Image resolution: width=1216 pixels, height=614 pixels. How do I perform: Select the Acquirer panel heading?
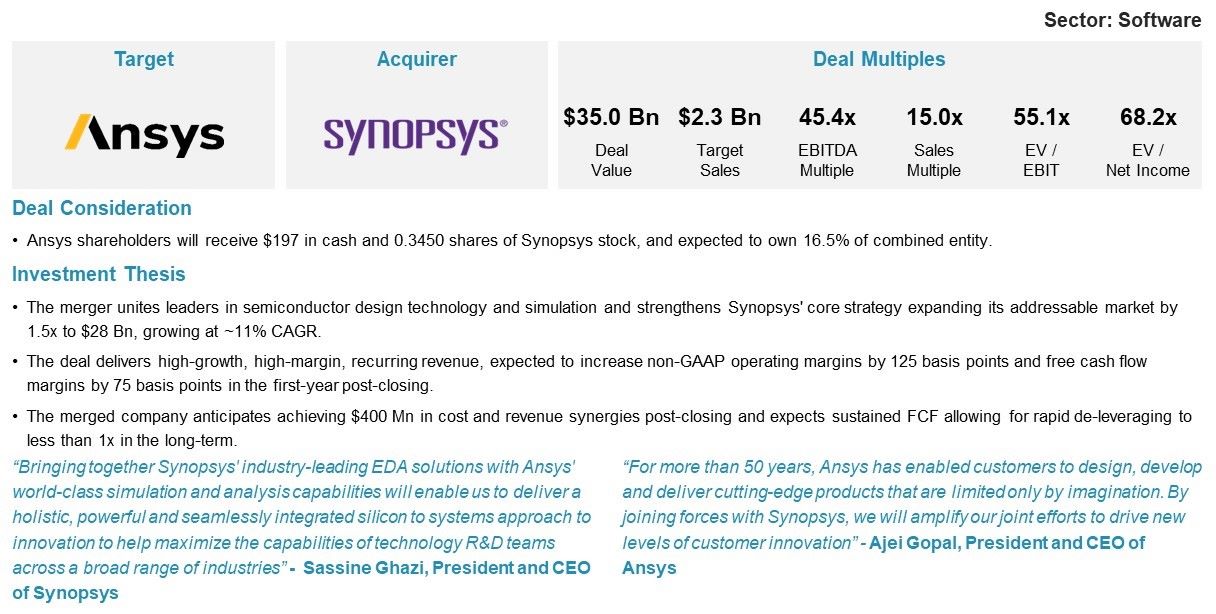(x=417, y=59)
